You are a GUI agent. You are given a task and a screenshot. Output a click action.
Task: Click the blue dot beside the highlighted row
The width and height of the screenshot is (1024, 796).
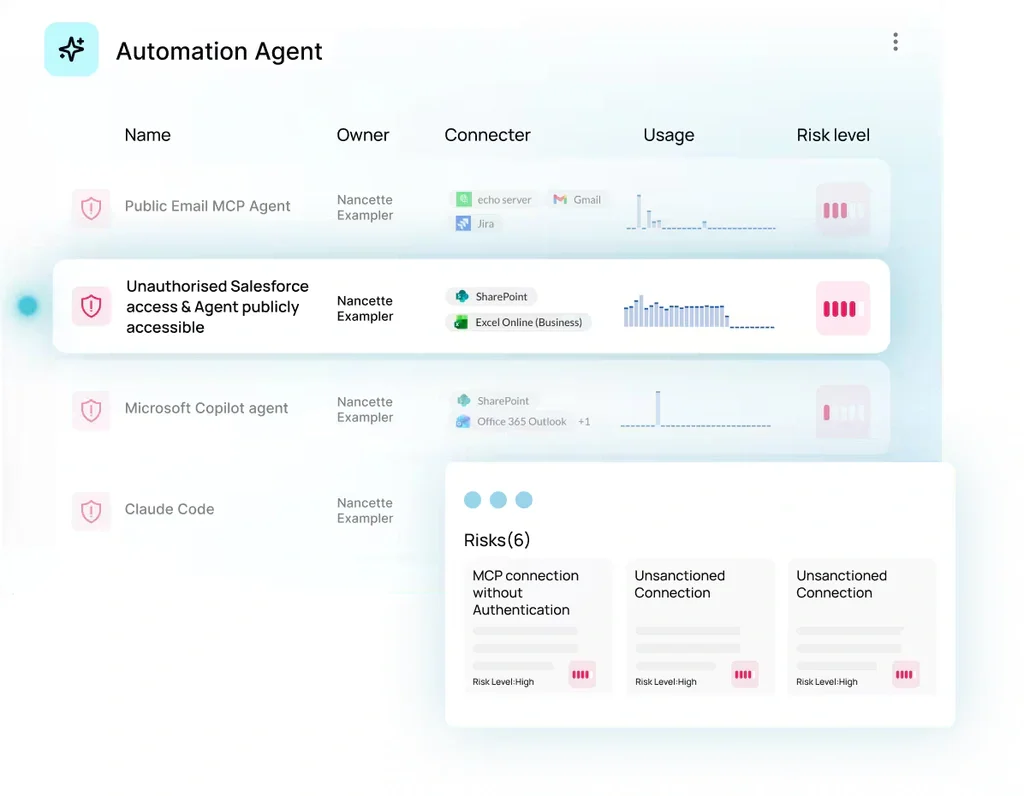[27, 306]
